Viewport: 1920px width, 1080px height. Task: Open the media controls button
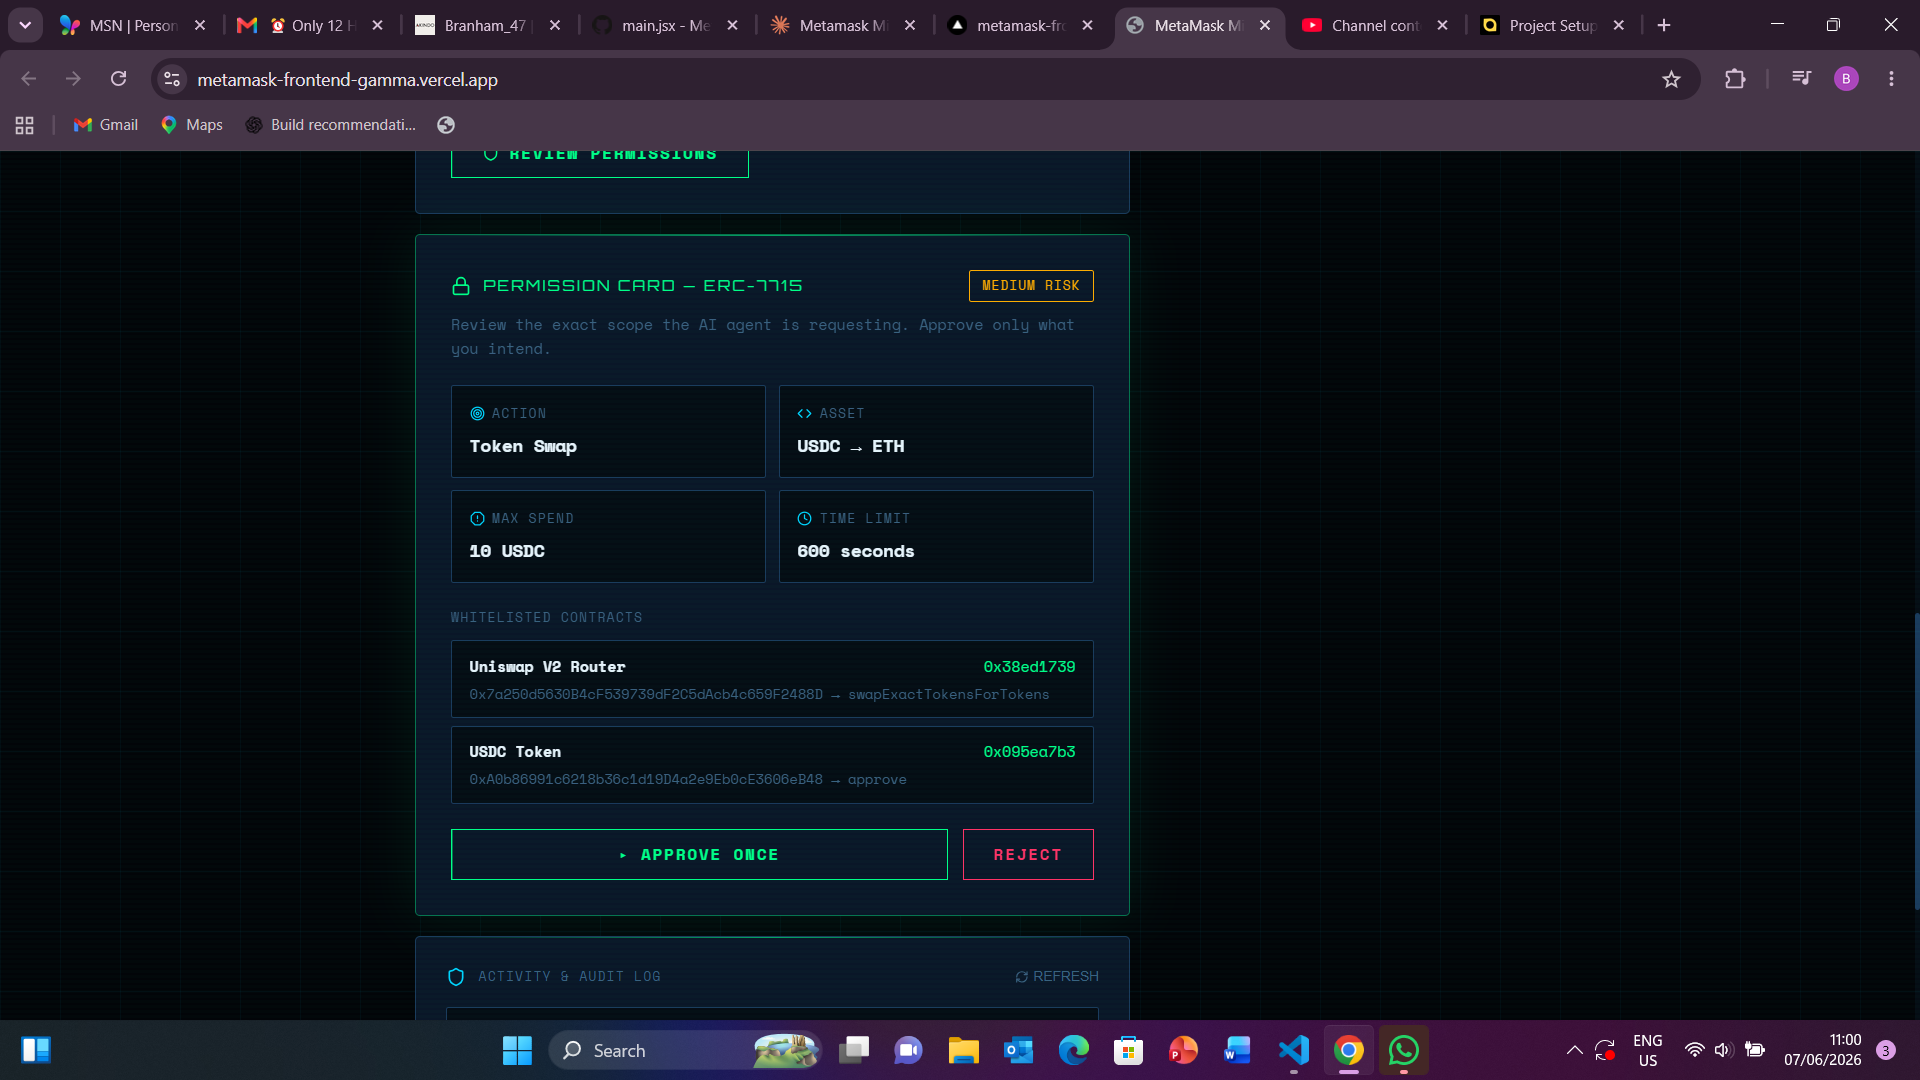pyautogui.click(x=1801, y=79)
